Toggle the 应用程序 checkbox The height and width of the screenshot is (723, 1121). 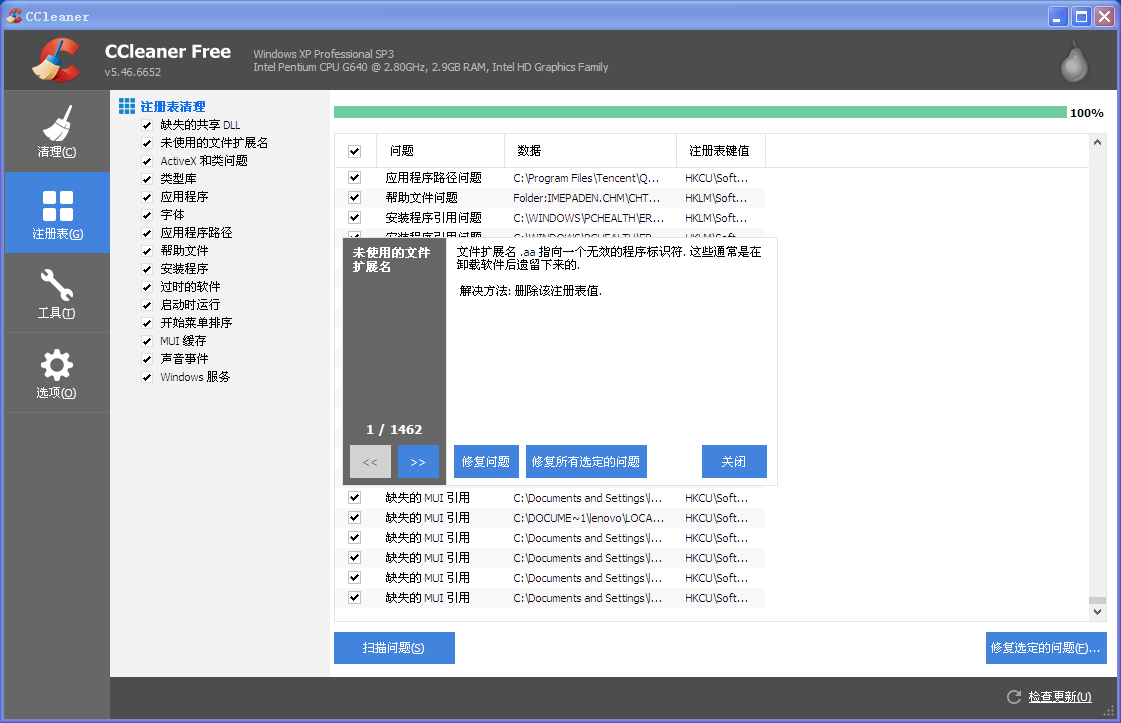pyautogui.click(x=147, y=197)
